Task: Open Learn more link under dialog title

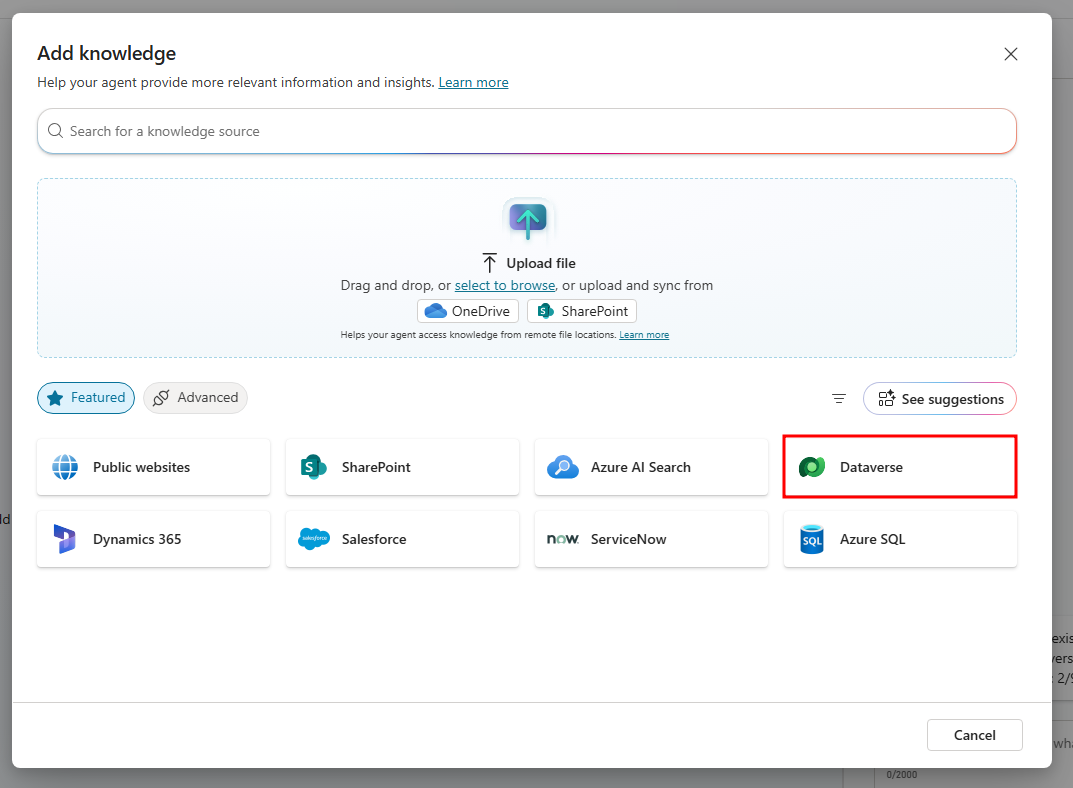Action: [474, 82]
